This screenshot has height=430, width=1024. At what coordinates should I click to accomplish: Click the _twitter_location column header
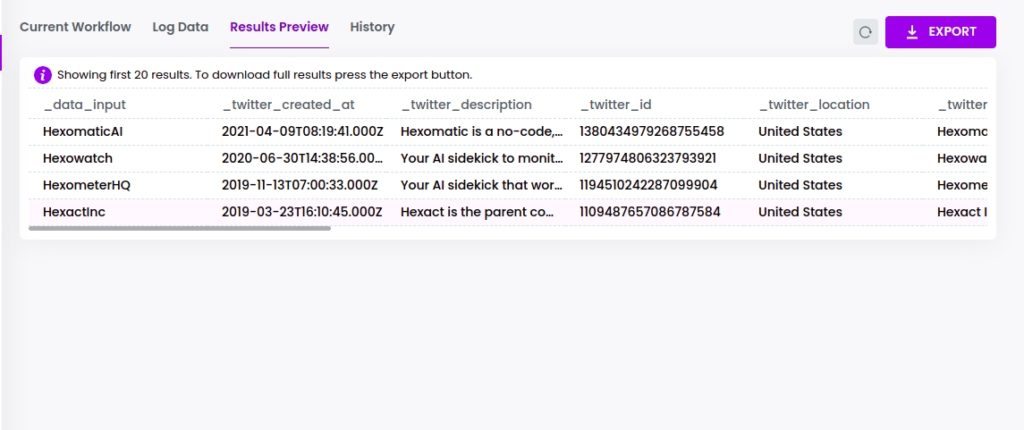(x=814, y=105)
